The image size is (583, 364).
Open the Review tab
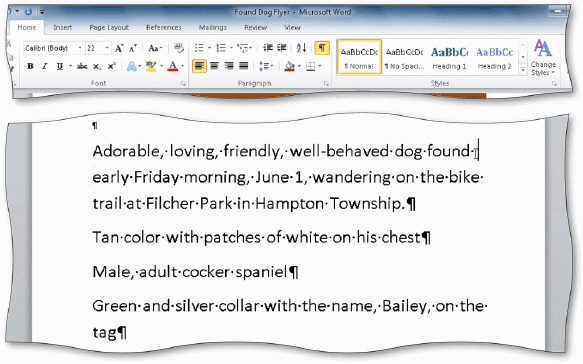255,28
